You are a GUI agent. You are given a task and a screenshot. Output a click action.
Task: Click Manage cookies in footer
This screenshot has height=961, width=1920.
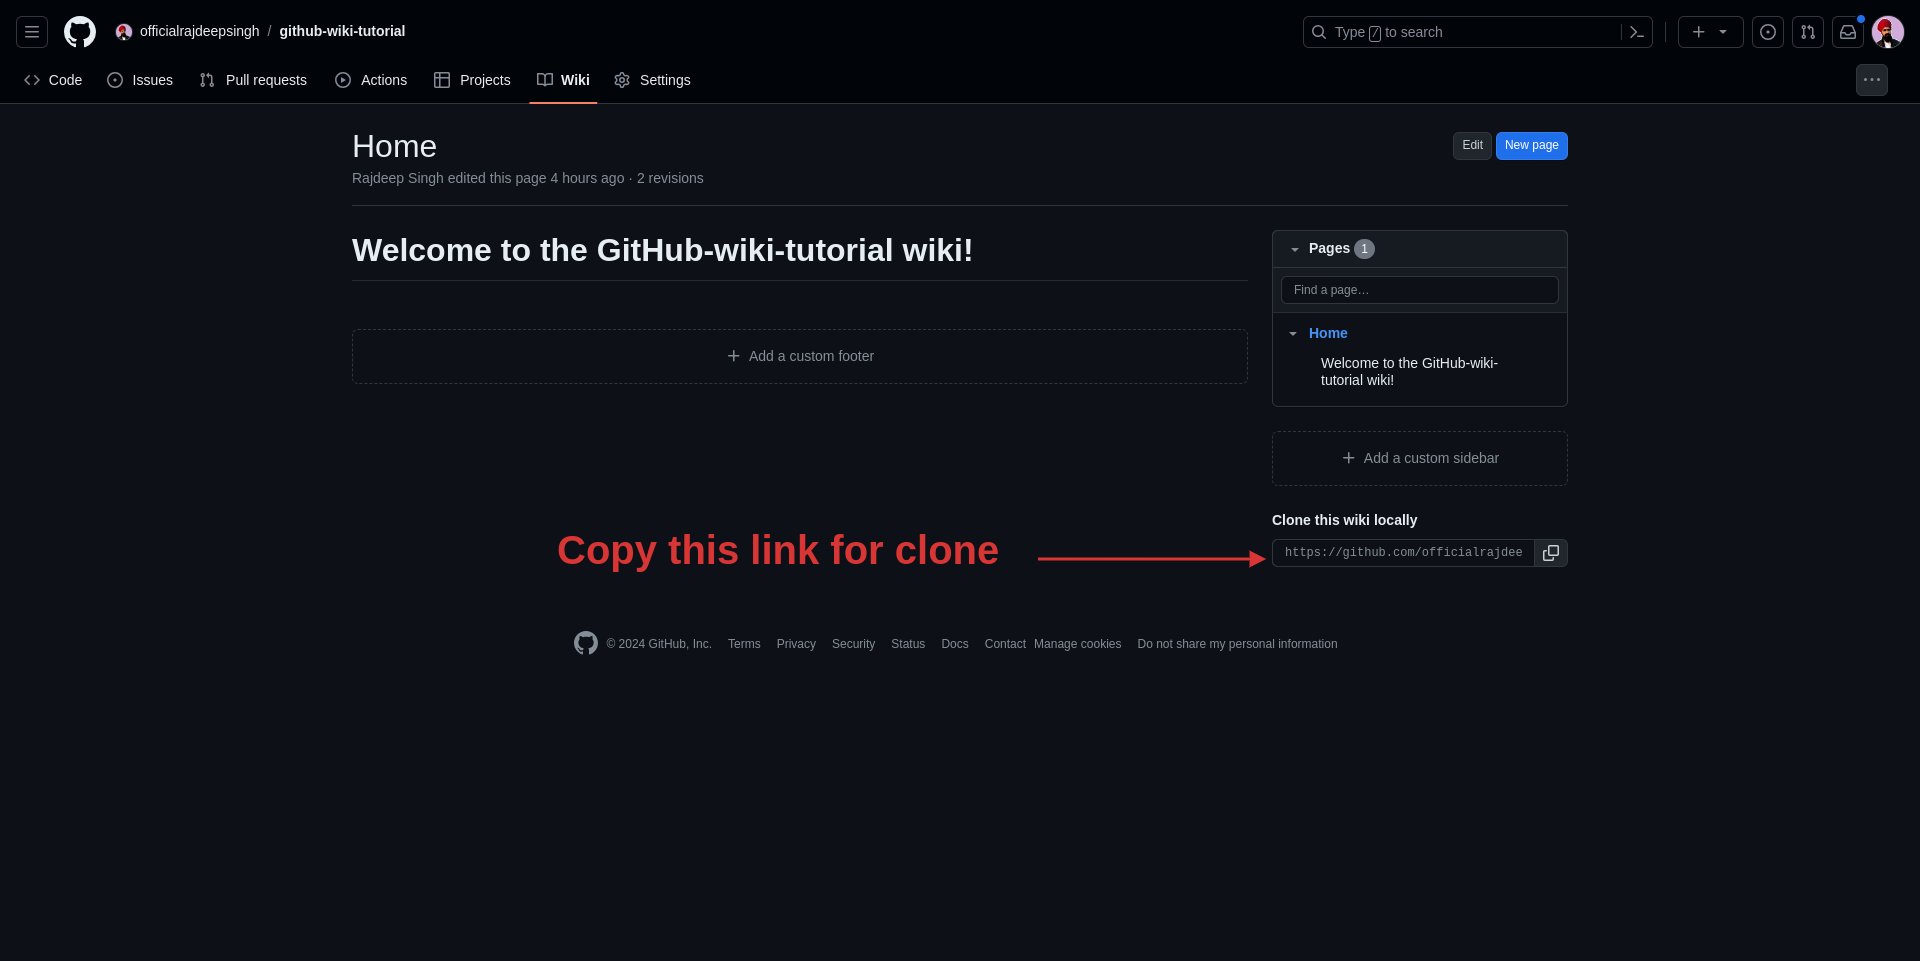tap(1078, 644)
